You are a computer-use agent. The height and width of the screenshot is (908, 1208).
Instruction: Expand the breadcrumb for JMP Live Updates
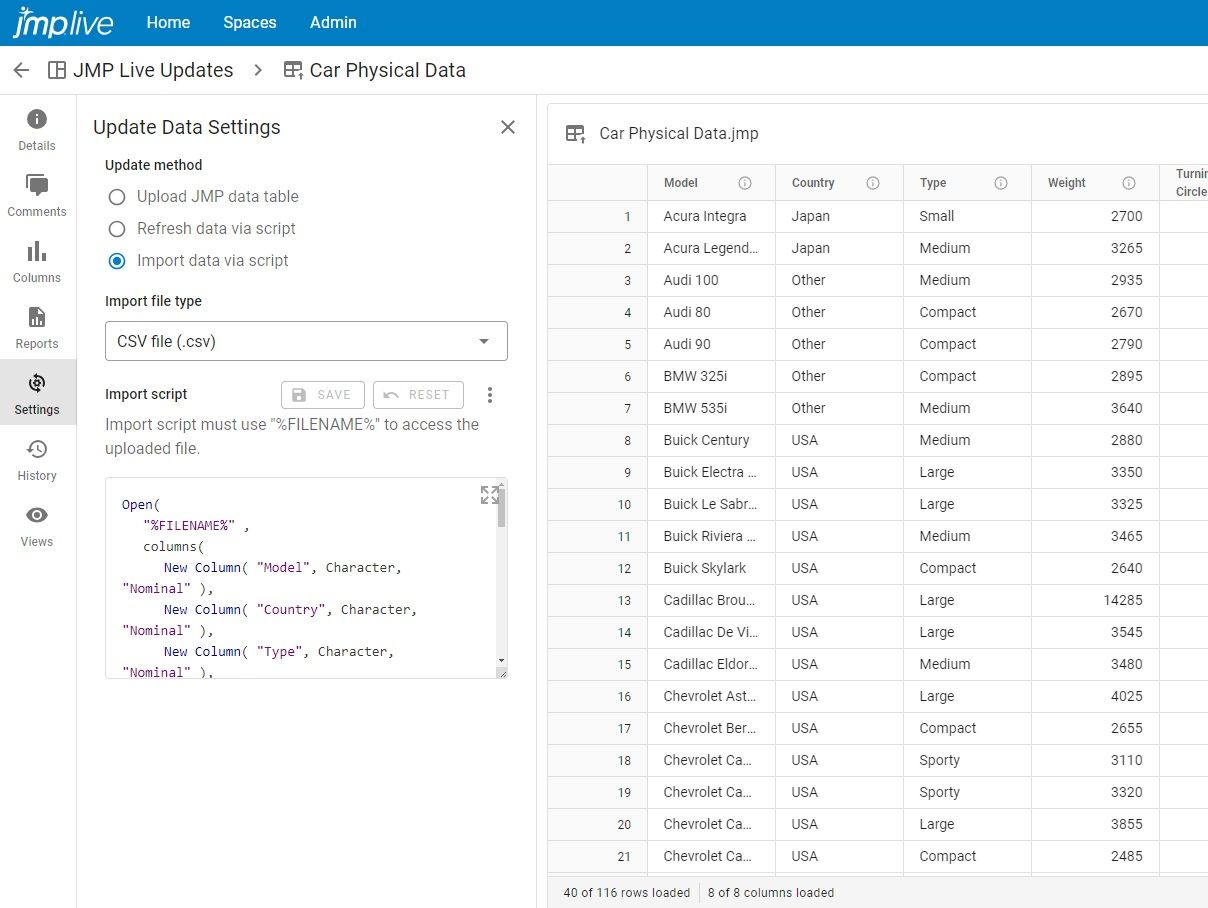click(153, 70)
